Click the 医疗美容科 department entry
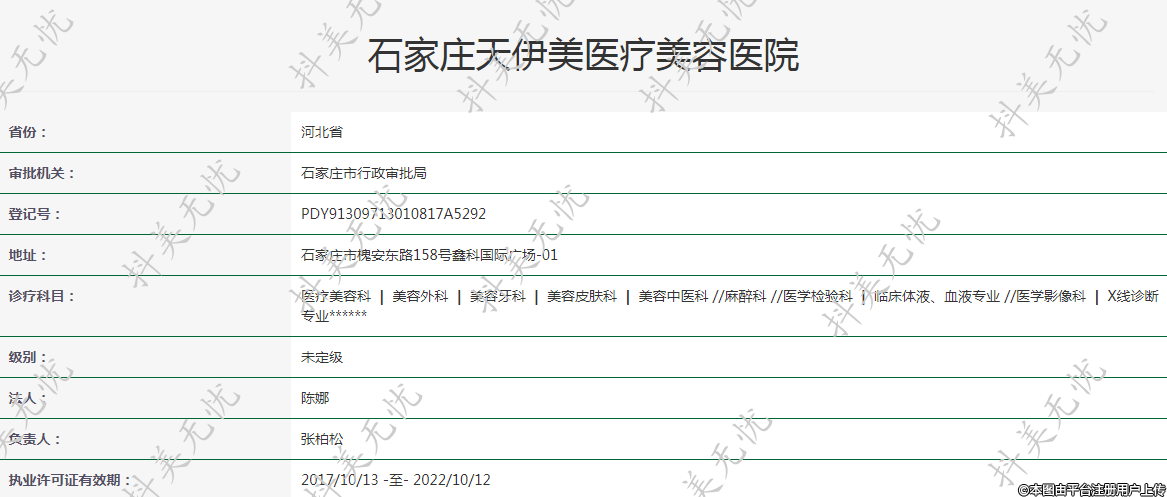Viewport: 1167px width, 497px height. point(336,296)
